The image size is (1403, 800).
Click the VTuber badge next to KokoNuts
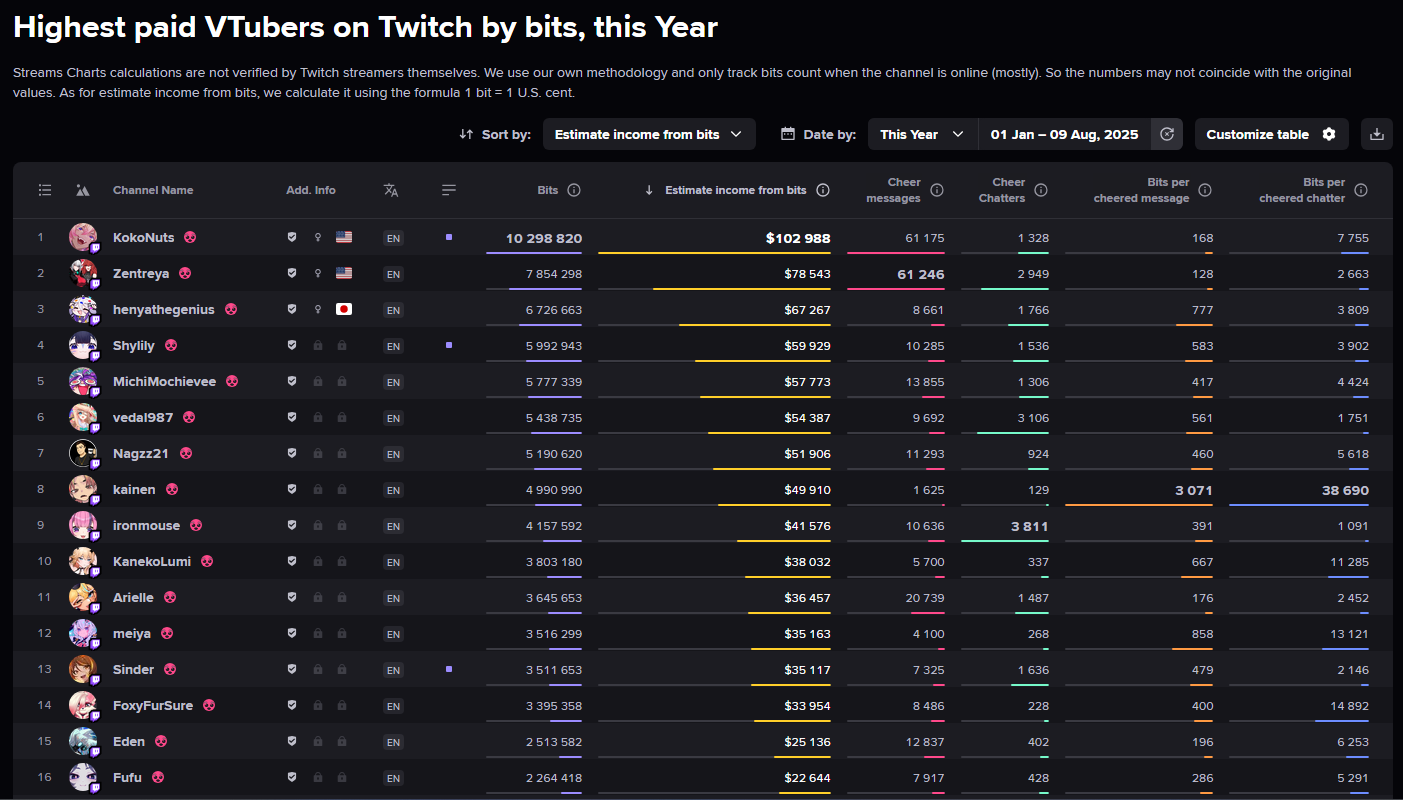pyautogui.click(x=190, y=238)
